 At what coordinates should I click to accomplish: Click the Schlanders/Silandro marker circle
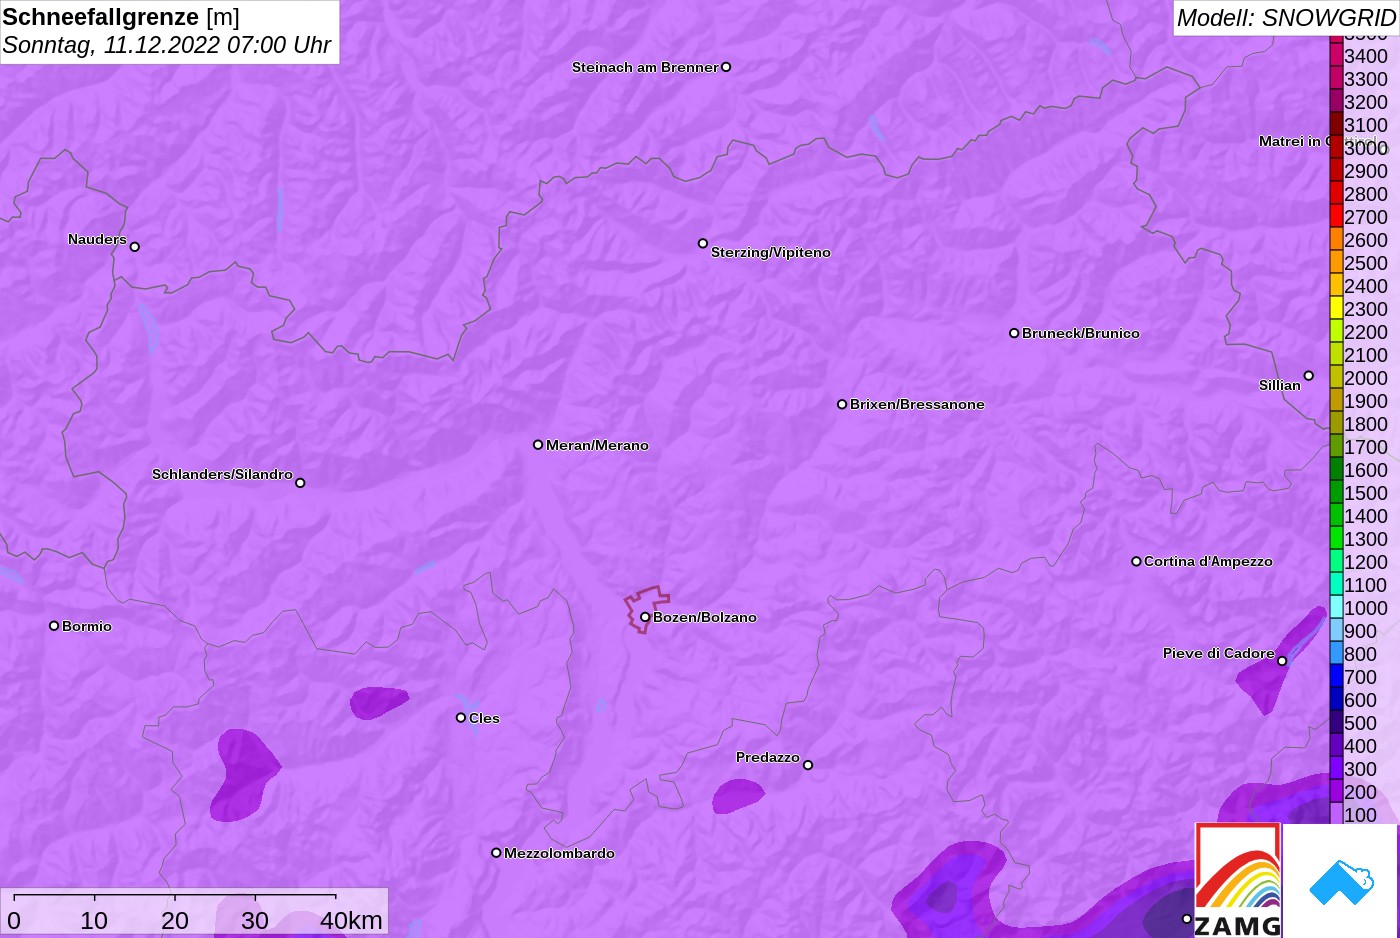point(300,483)
